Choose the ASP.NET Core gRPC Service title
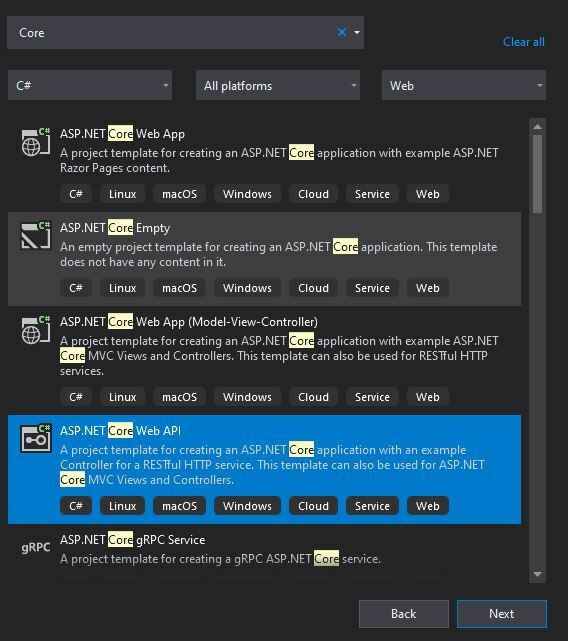The height and width of the screenshot is (641, 568). pyautogui.click(x=132, y=540)
